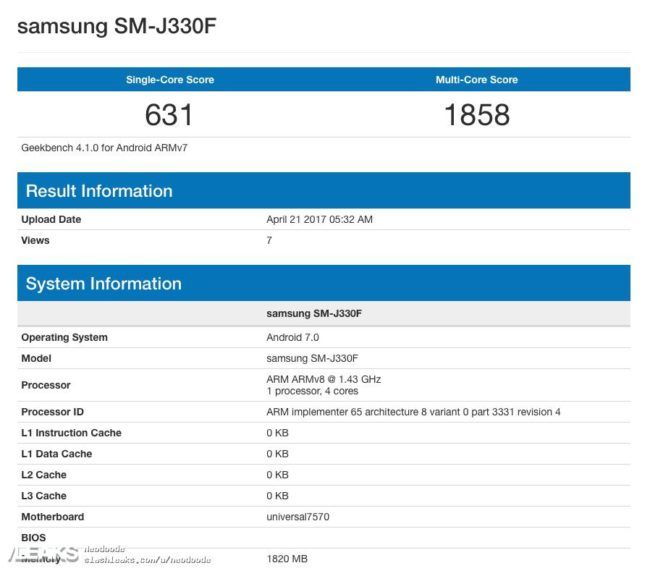Select the Single-Core Score header
Image resolution: width=650 pixels, height=576 pixels.
click(170, 80)
